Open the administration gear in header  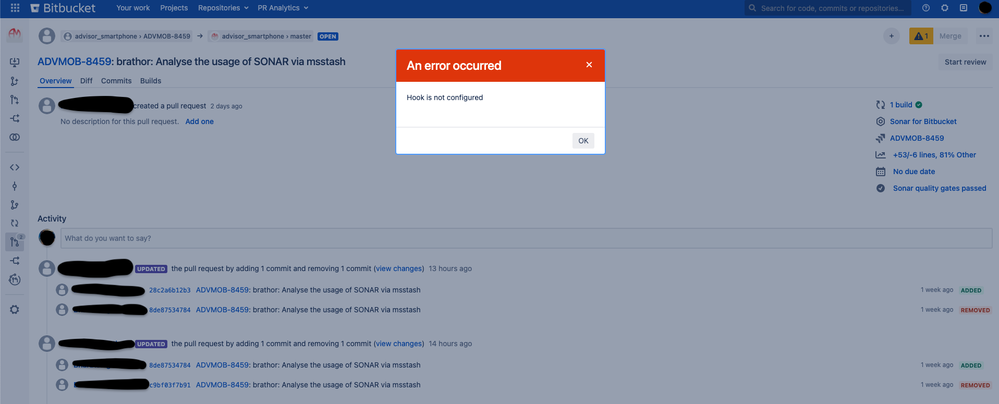click(x=945, y=8)
